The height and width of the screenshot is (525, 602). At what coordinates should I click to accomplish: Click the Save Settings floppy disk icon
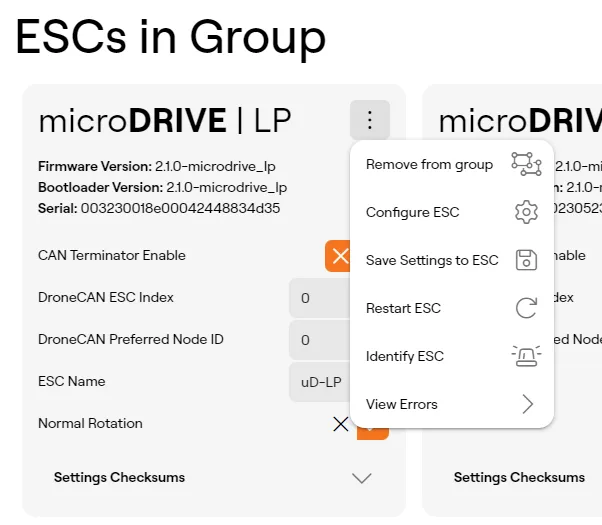[526, 260]
